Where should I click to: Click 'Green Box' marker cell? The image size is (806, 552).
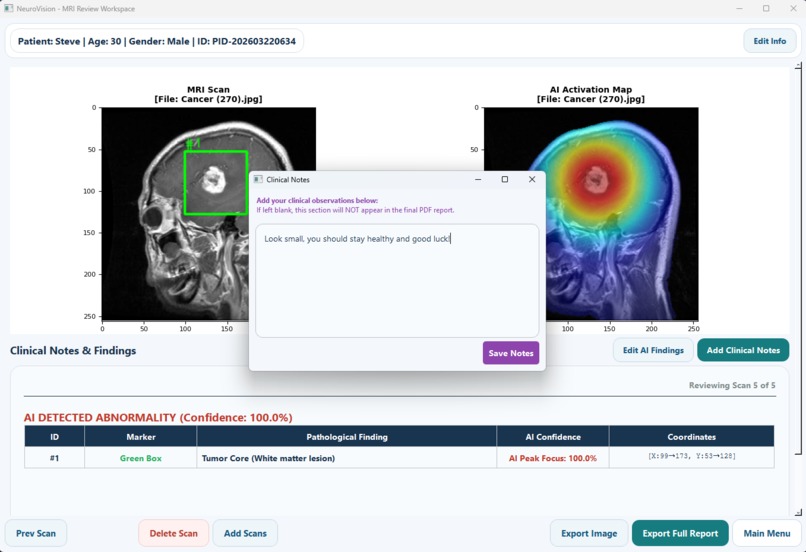tap(140, 458)
